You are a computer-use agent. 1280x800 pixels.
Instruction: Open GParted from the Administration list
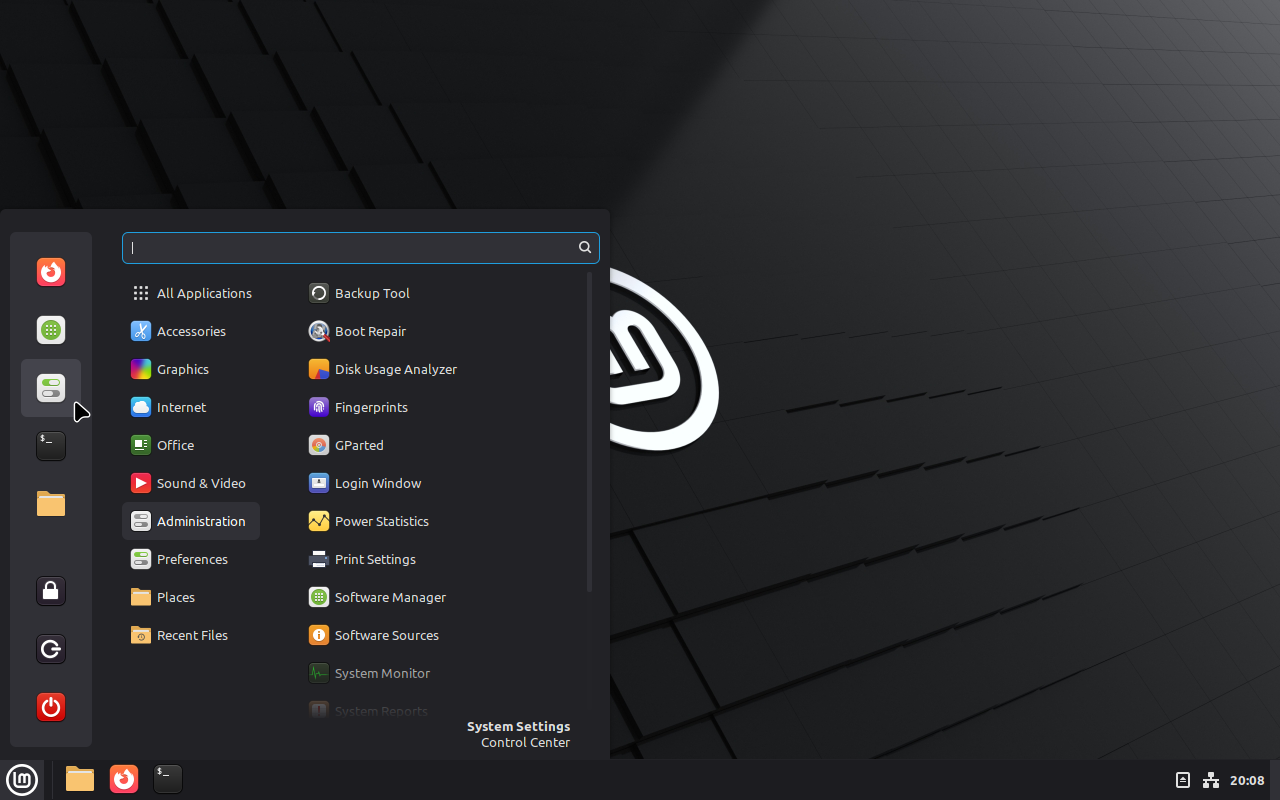click(358, 445)
